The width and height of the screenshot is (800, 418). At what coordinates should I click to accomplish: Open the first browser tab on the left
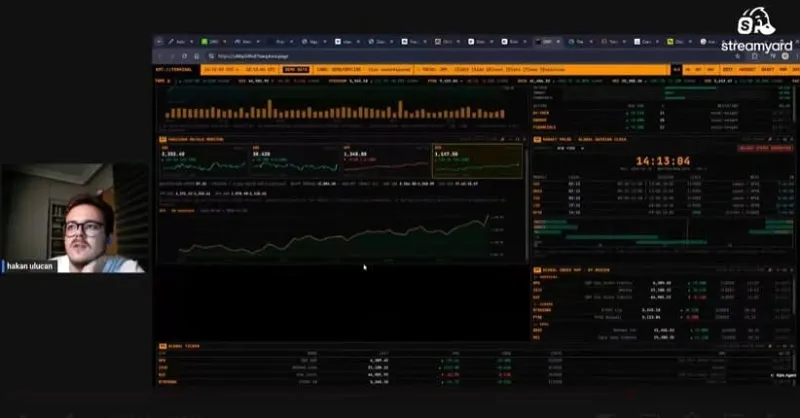pos(180,41)
